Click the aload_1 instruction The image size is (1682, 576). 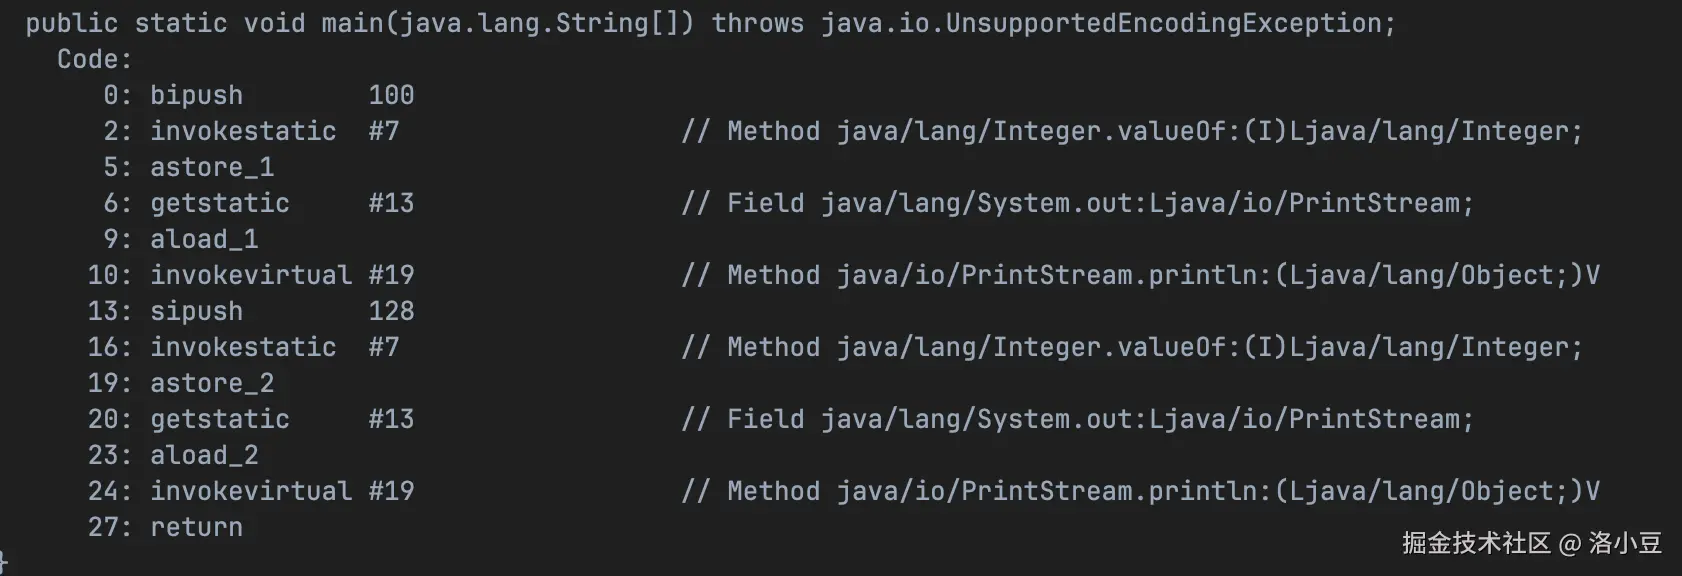point(204,239)
